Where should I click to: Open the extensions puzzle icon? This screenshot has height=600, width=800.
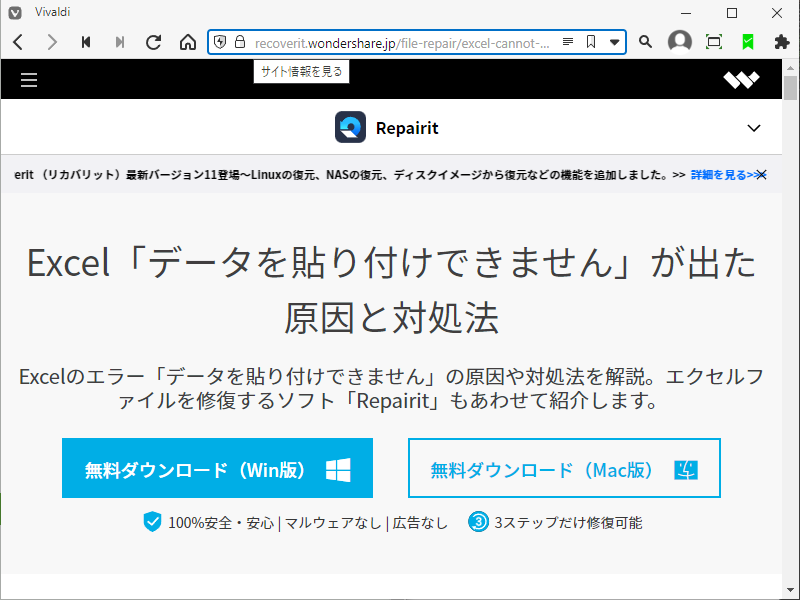(x=782, y=42)
